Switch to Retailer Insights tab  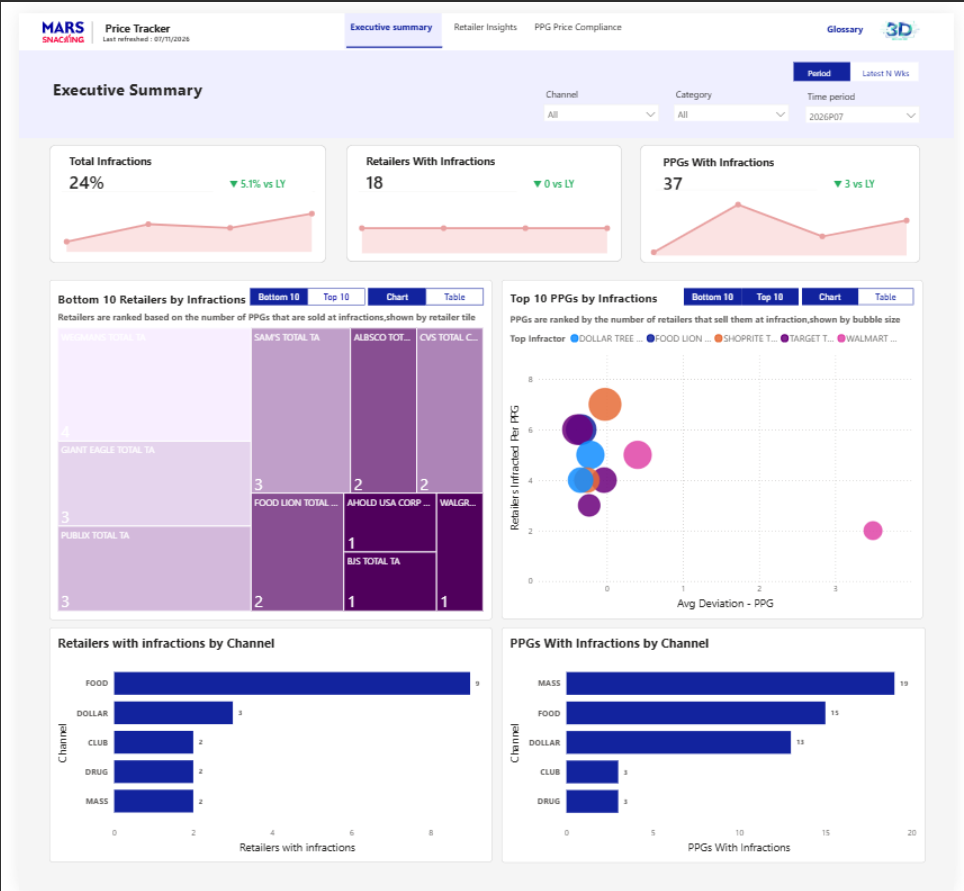tap(485, 27)
